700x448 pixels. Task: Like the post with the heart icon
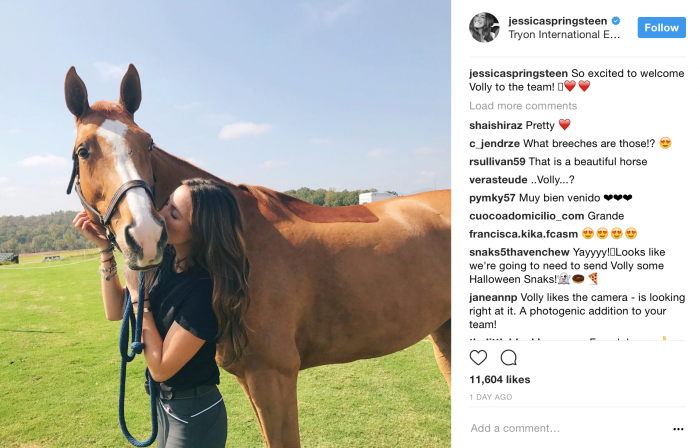tap(478, 357)
